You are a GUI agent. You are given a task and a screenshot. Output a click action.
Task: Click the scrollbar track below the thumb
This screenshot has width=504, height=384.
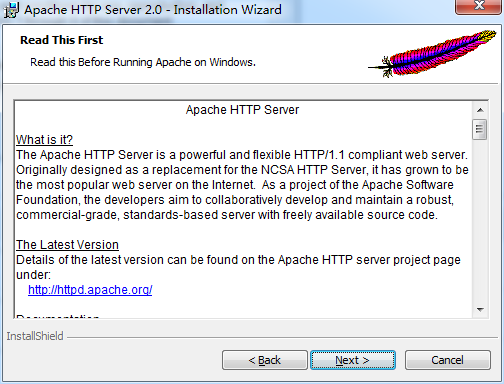point(480,220)
